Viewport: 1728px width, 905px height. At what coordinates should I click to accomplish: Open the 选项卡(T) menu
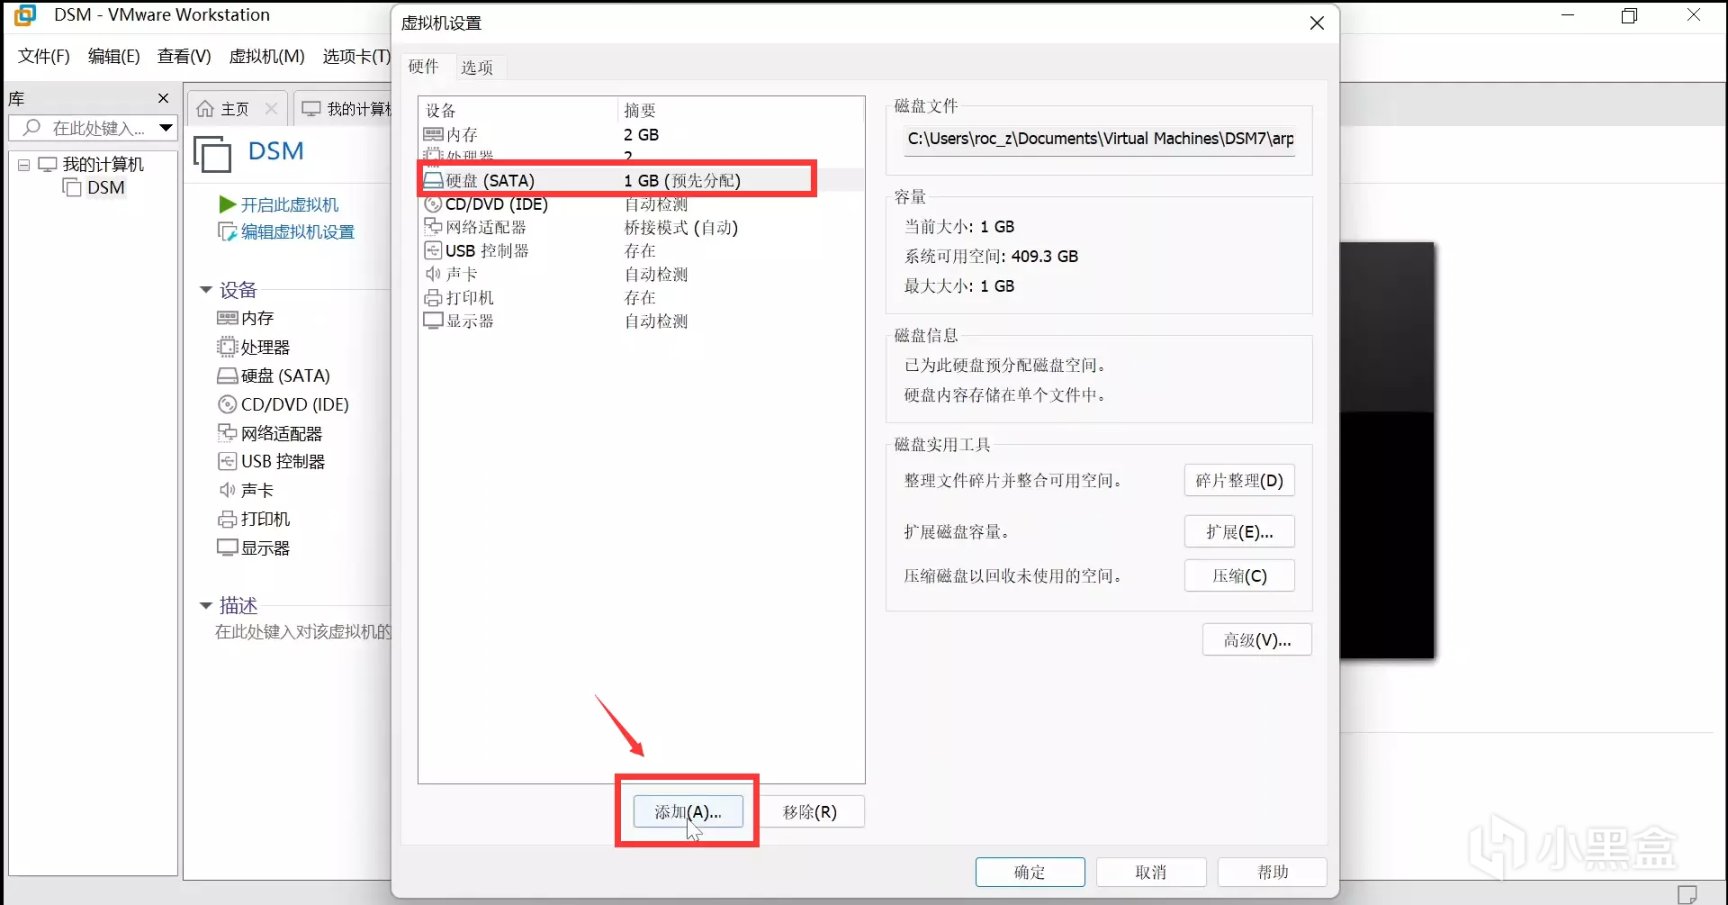[357, 56]
